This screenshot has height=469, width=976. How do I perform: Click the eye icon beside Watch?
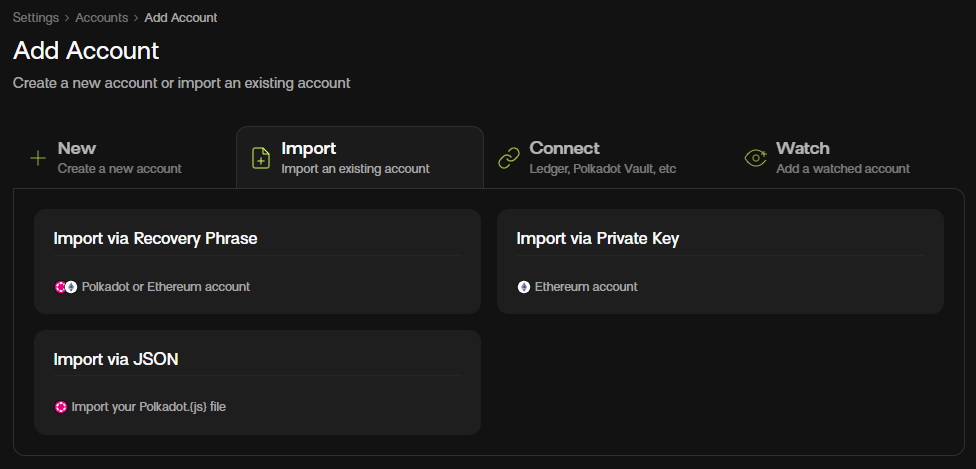(x=756, y=158)
